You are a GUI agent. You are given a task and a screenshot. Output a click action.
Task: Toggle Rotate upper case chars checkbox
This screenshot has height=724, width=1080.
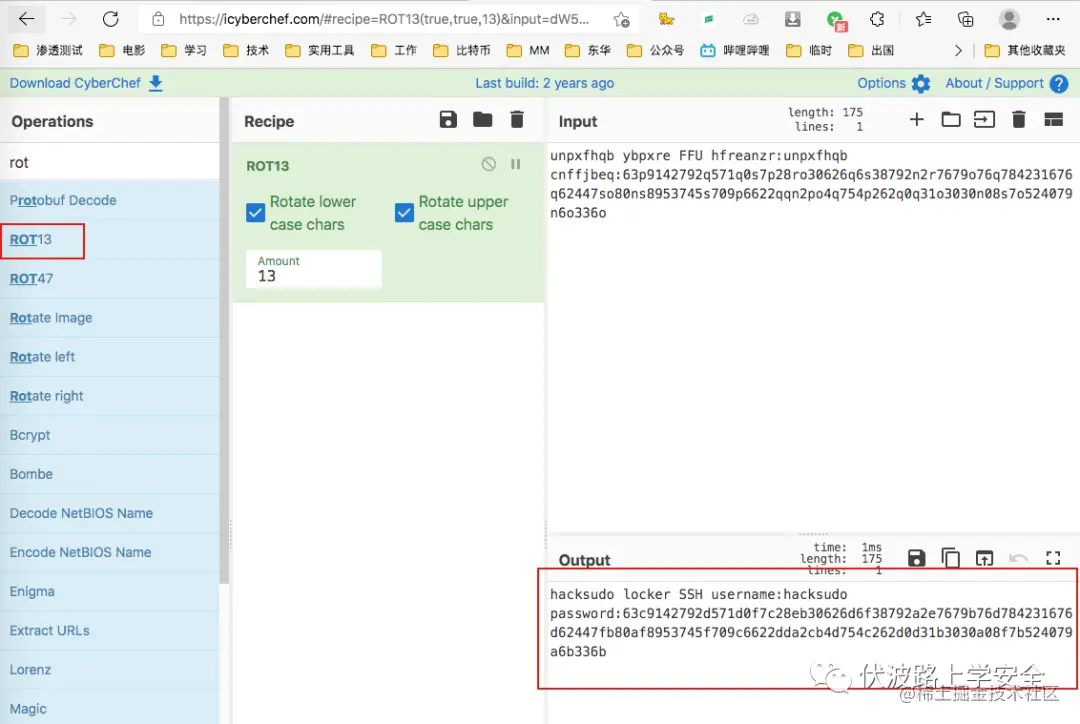click(404, 212)
